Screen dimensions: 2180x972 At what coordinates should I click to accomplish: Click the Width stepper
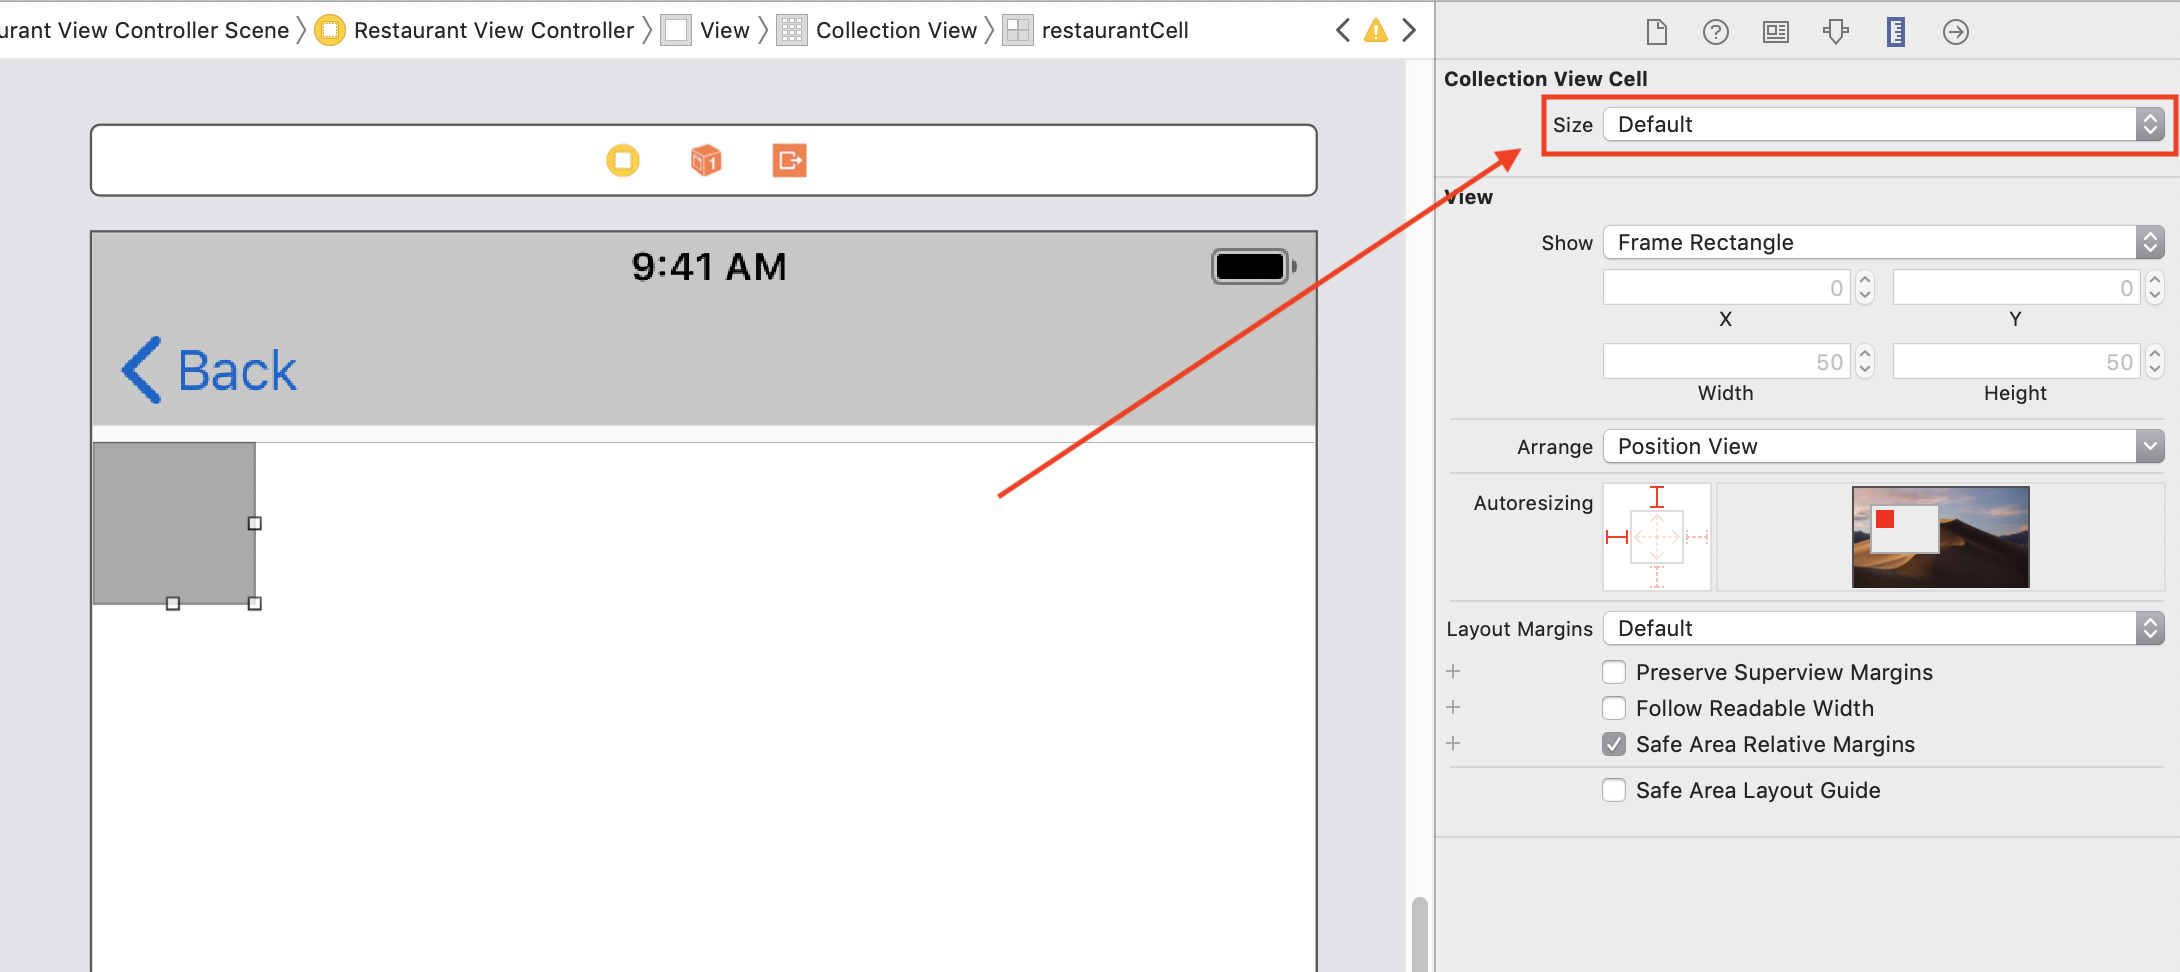click(x=1865, y=362)
